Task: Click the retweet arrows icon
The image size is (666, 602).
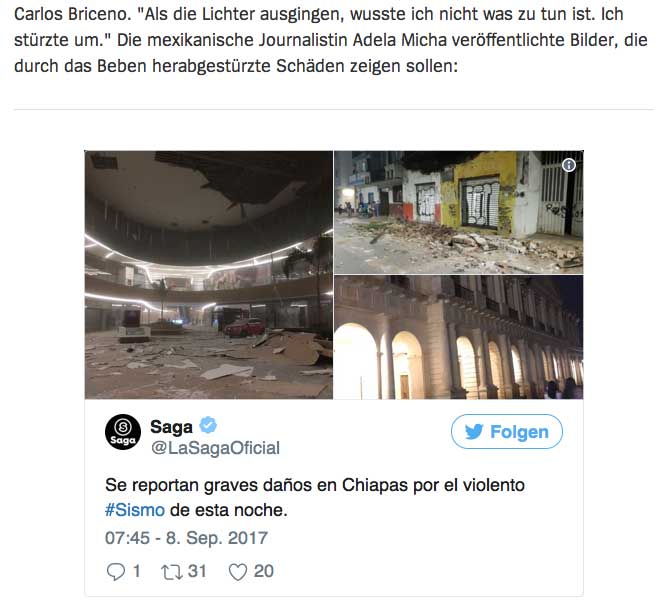Action: 172,572
